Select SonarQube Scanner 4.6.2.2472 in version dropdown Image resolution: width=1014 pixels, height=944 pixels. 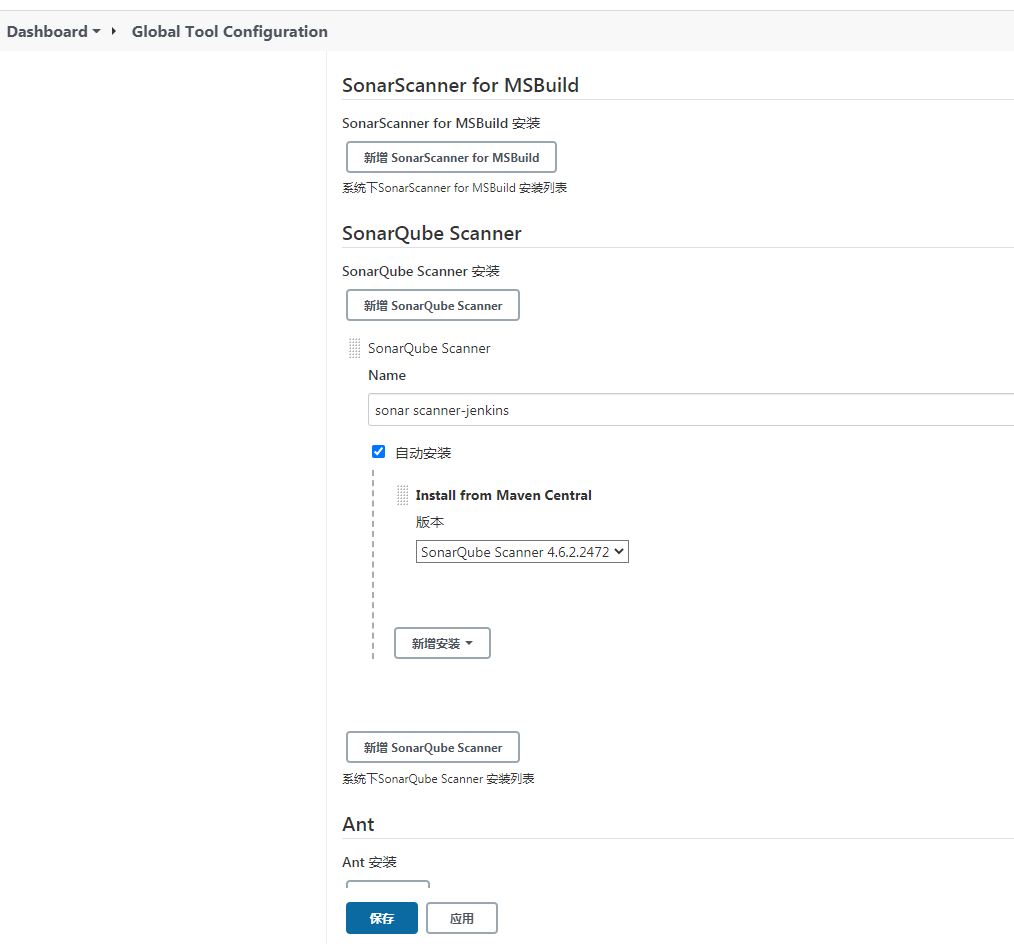[522, 551]
